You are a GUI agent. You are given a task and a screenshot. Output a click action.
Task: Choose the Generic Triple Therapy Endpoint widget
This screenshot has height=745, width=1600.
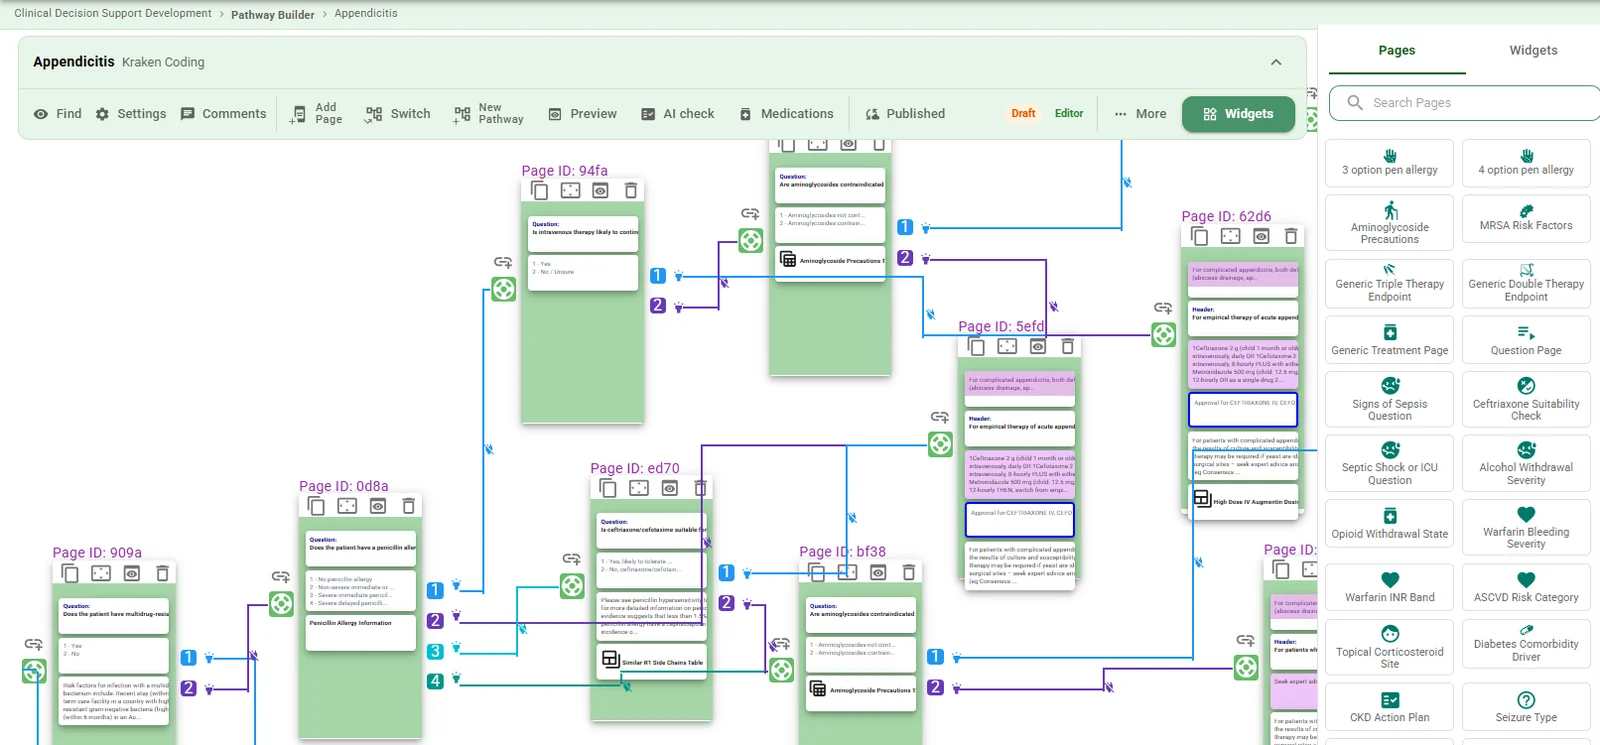(1390, 283)
